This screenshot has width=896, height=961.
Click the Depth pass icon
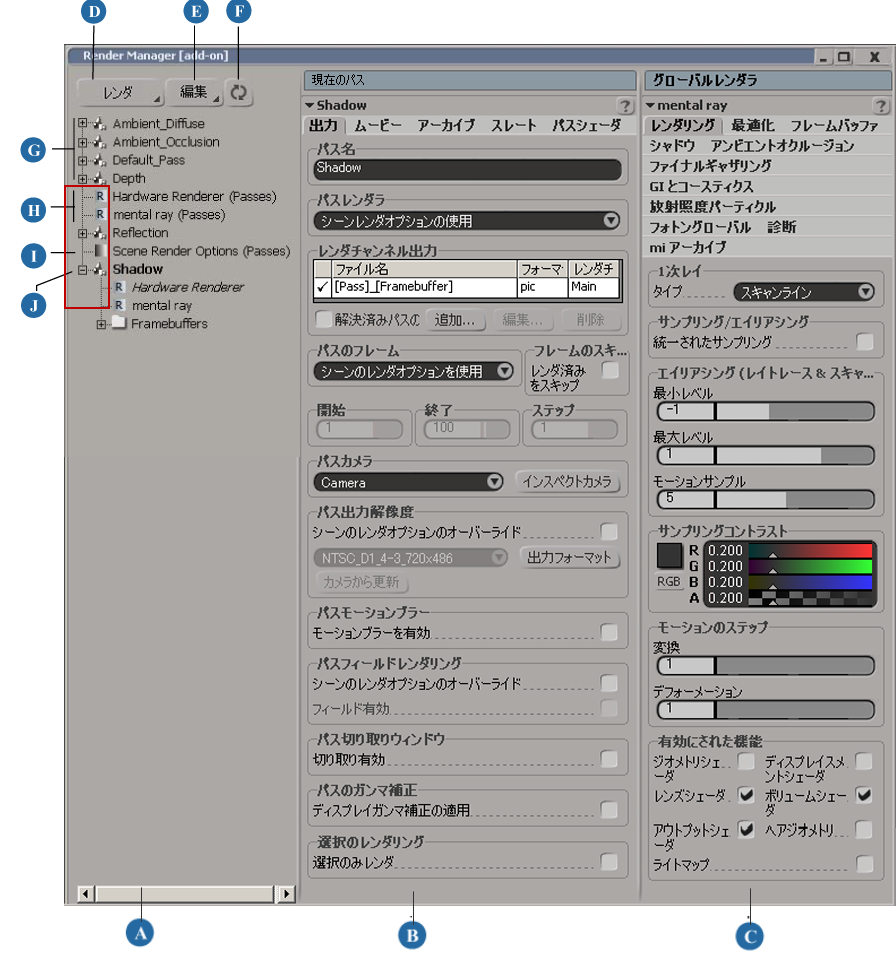tap(100, 178)
